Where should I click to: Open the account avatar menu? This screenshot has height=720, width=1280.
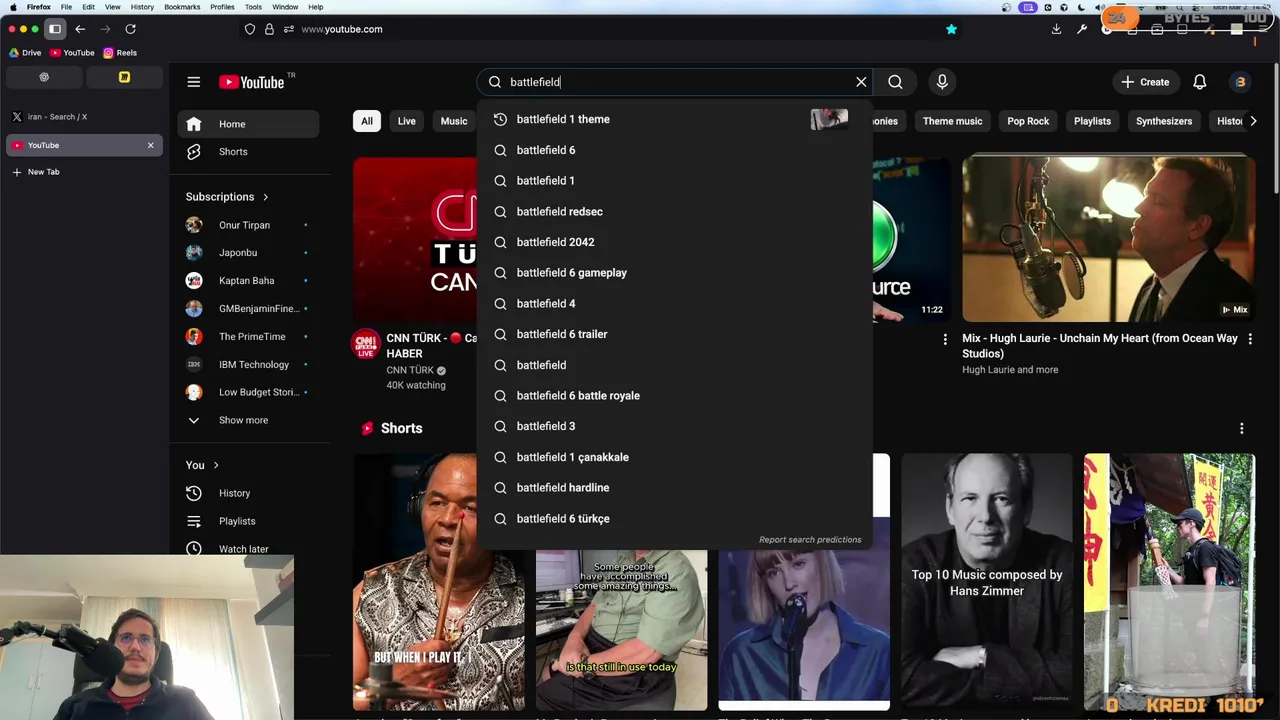point(1241,82)
